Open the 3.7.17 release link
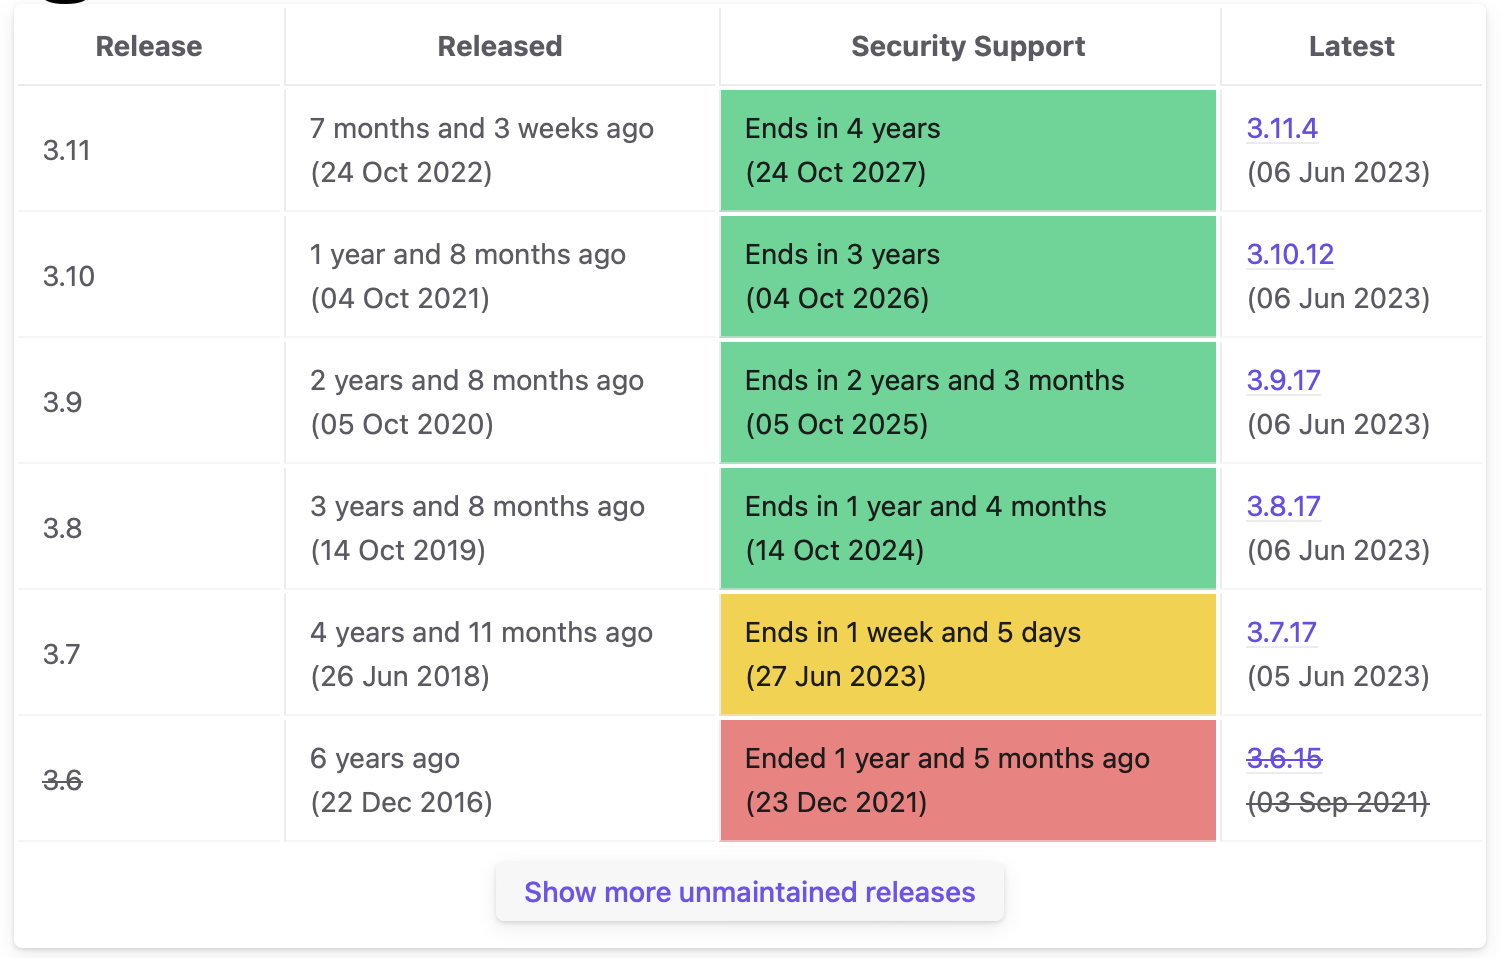Screen dimensions: 1502x958 [1281, 633]
